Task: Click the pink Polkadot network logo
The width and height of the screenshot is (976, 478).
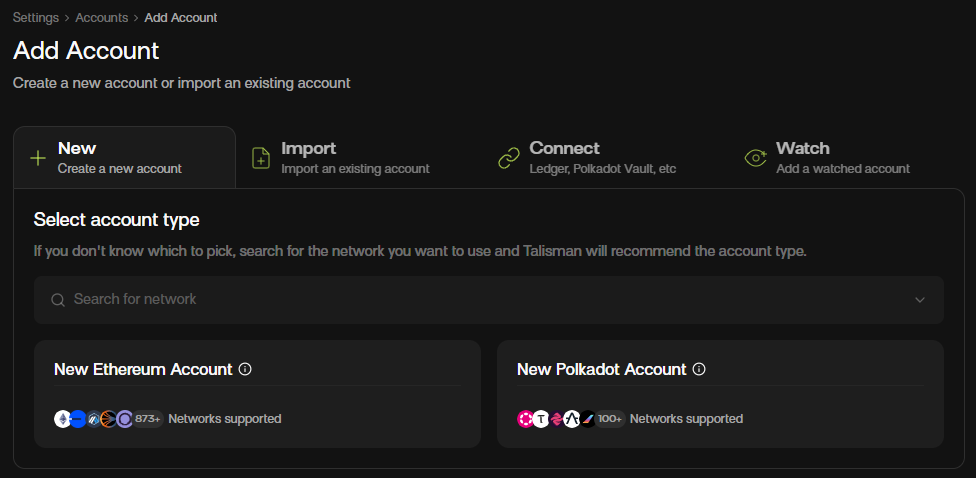Action: click(x=525, y=419)
